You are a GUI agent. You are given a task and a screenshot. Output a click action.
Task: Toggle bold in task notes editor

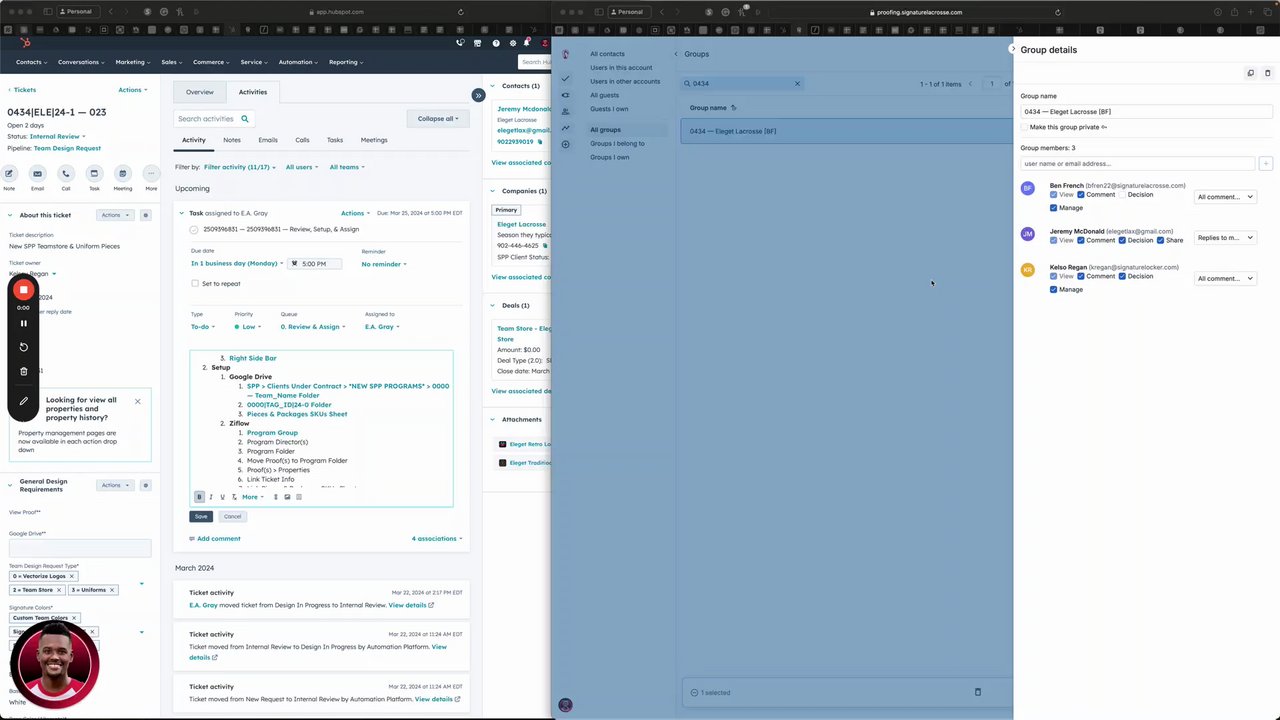199,497
